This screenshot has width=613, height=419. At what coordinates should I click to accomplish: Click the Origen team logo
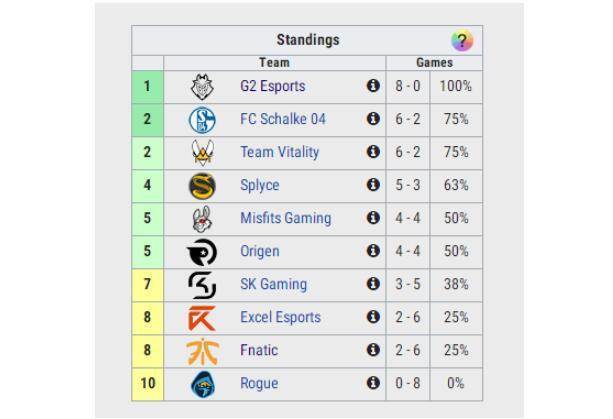tap(202, 252)
